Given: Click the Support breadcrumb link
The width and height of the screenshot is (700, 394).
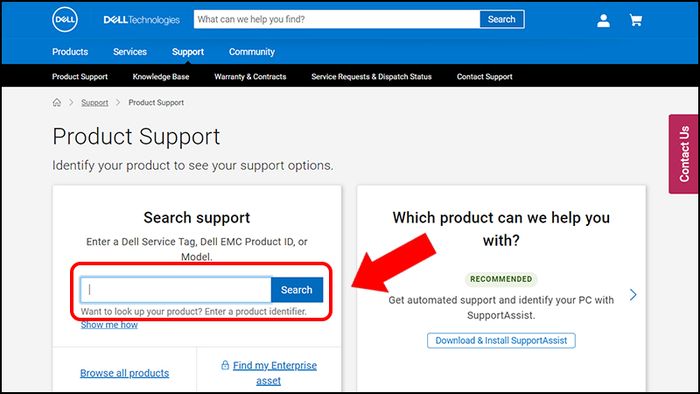Looking at the screenshot, I should pos(95,103).
